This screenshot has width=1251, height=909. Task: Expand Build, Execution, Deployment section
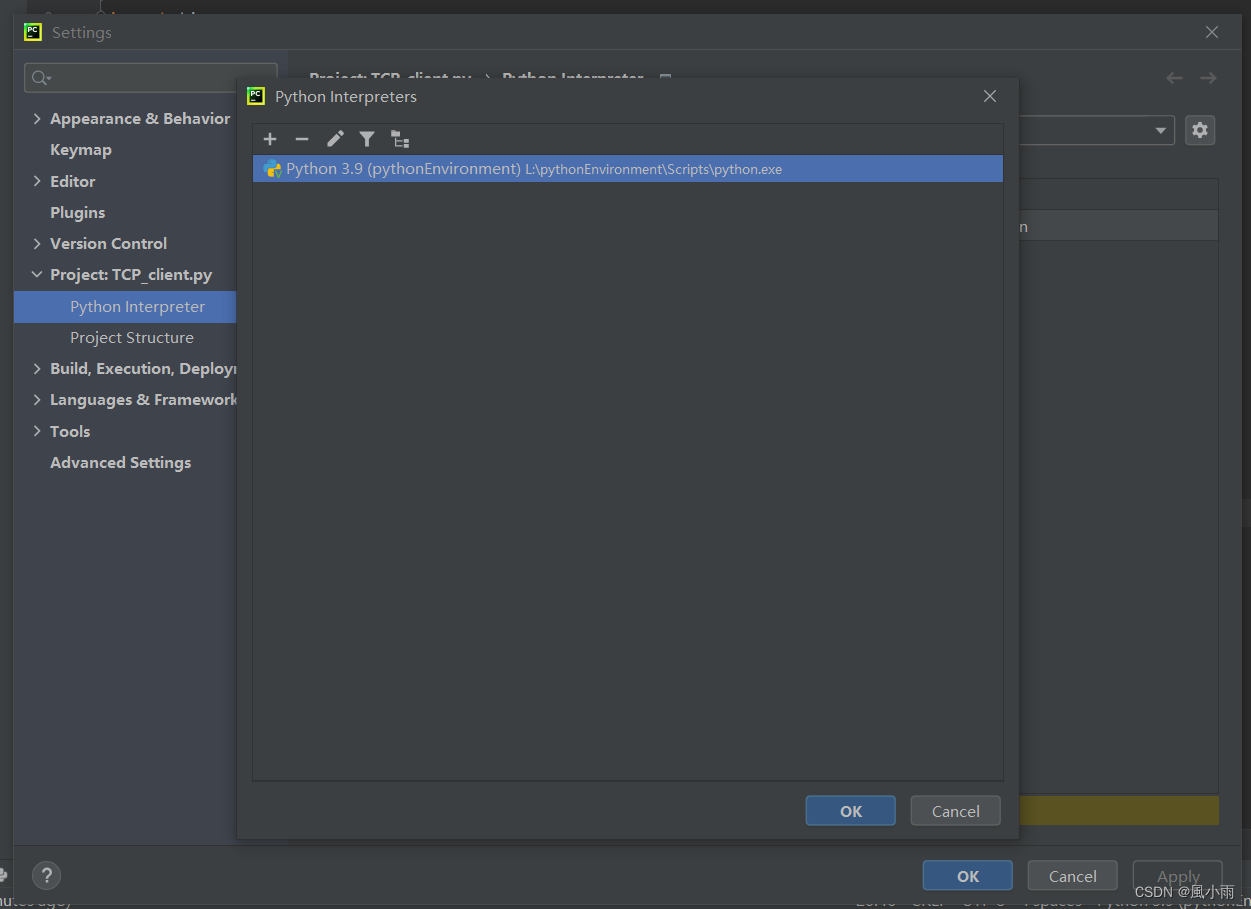(37, 369)
